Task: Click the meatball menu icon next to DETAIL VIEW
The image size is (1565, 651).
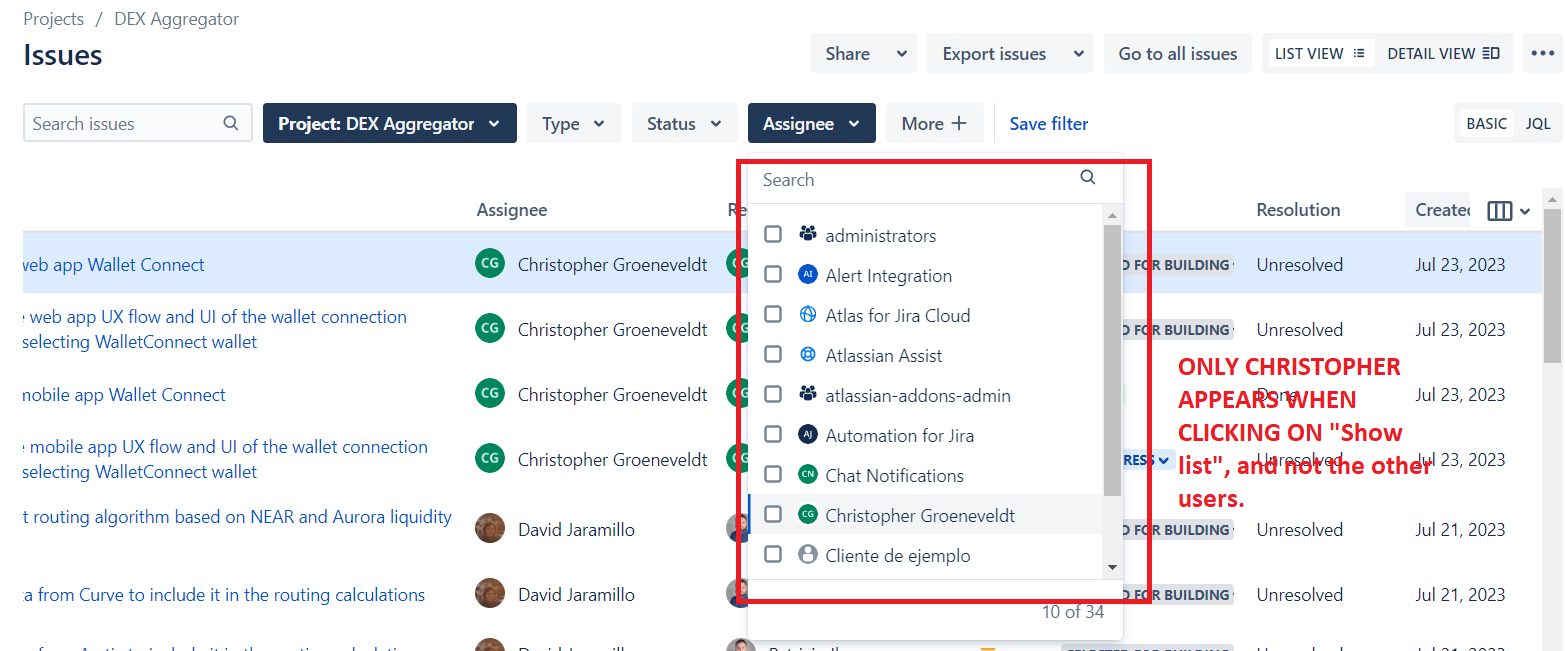Action: pos(1543,53)
